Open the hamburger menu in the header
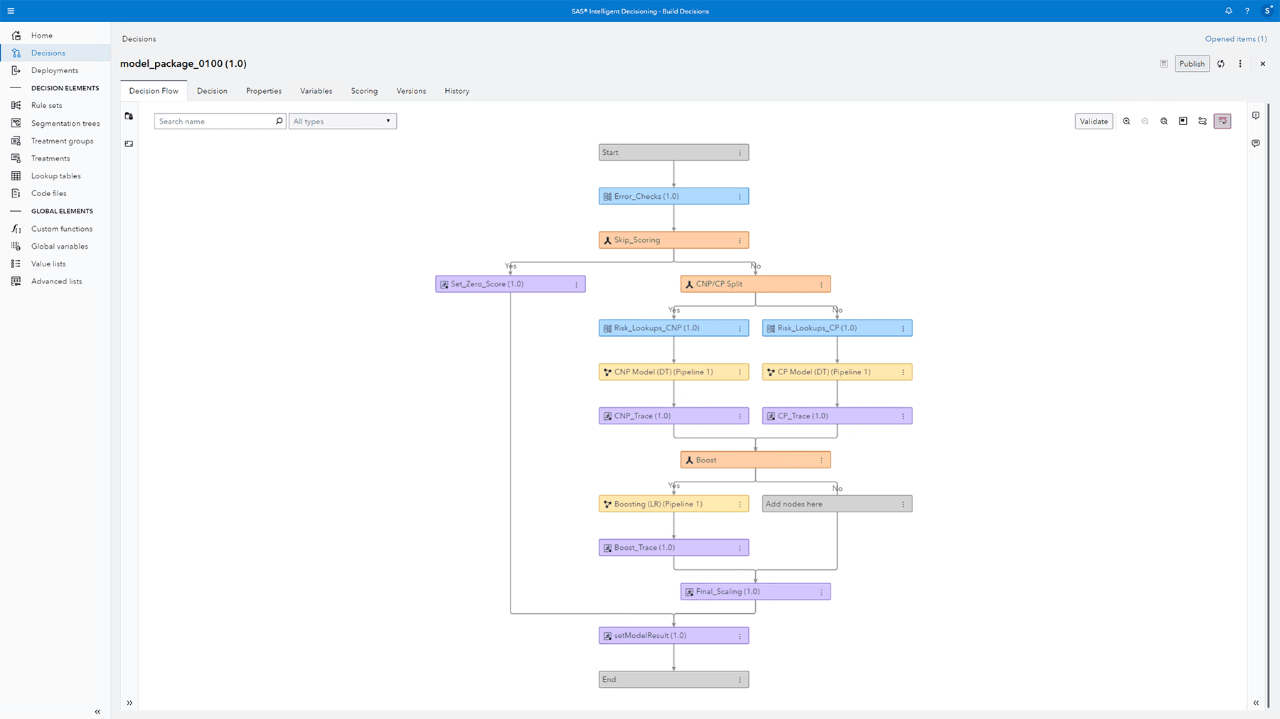The width and height of the screenshot is (1280, 719). (x=11, y=11)
